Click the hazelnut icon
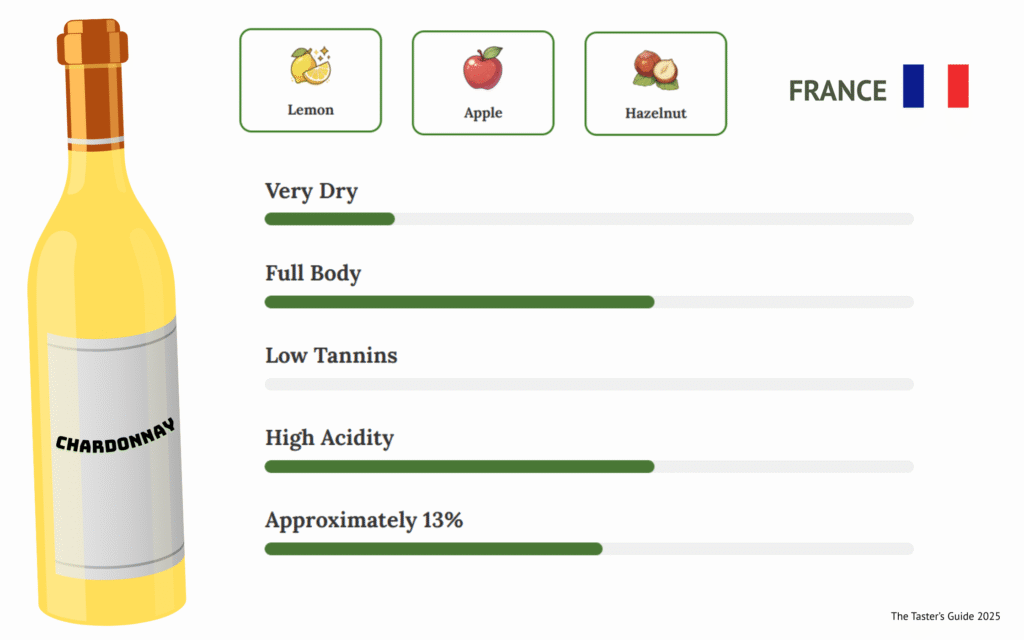The image size is (1024, 640). pos(655,70)
